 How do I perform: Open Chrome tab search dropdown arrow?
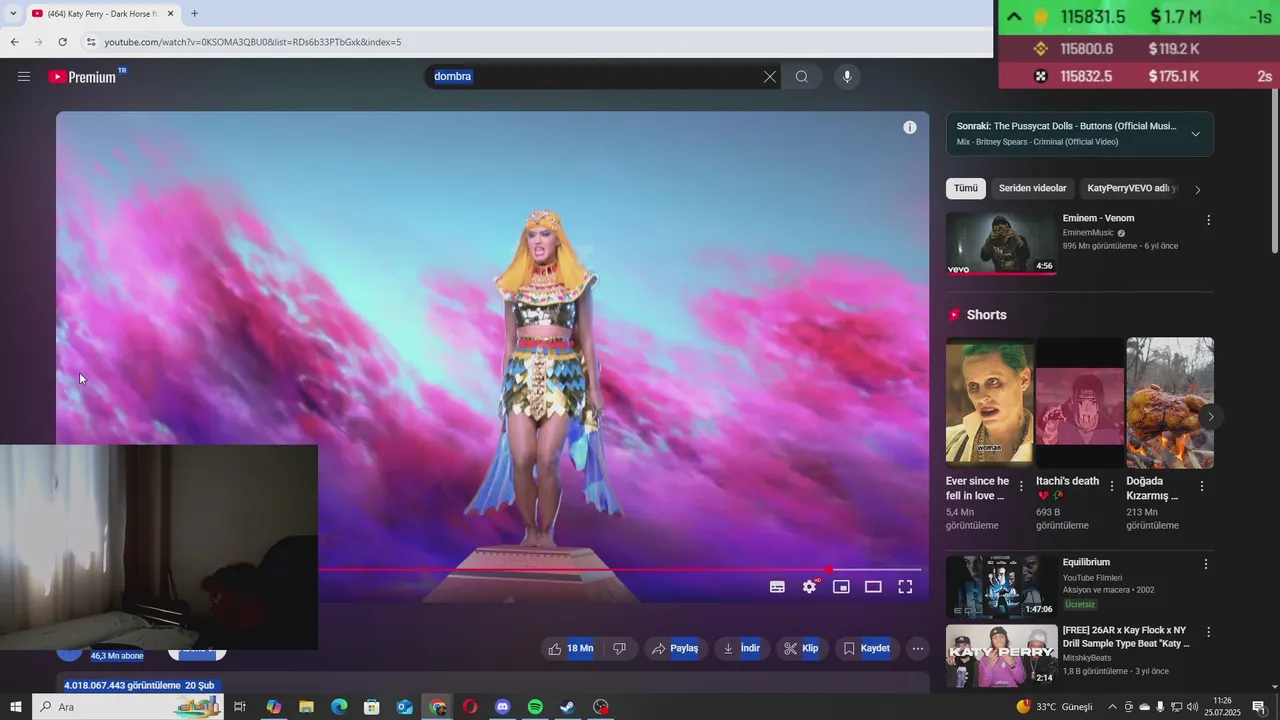point(13,14)
